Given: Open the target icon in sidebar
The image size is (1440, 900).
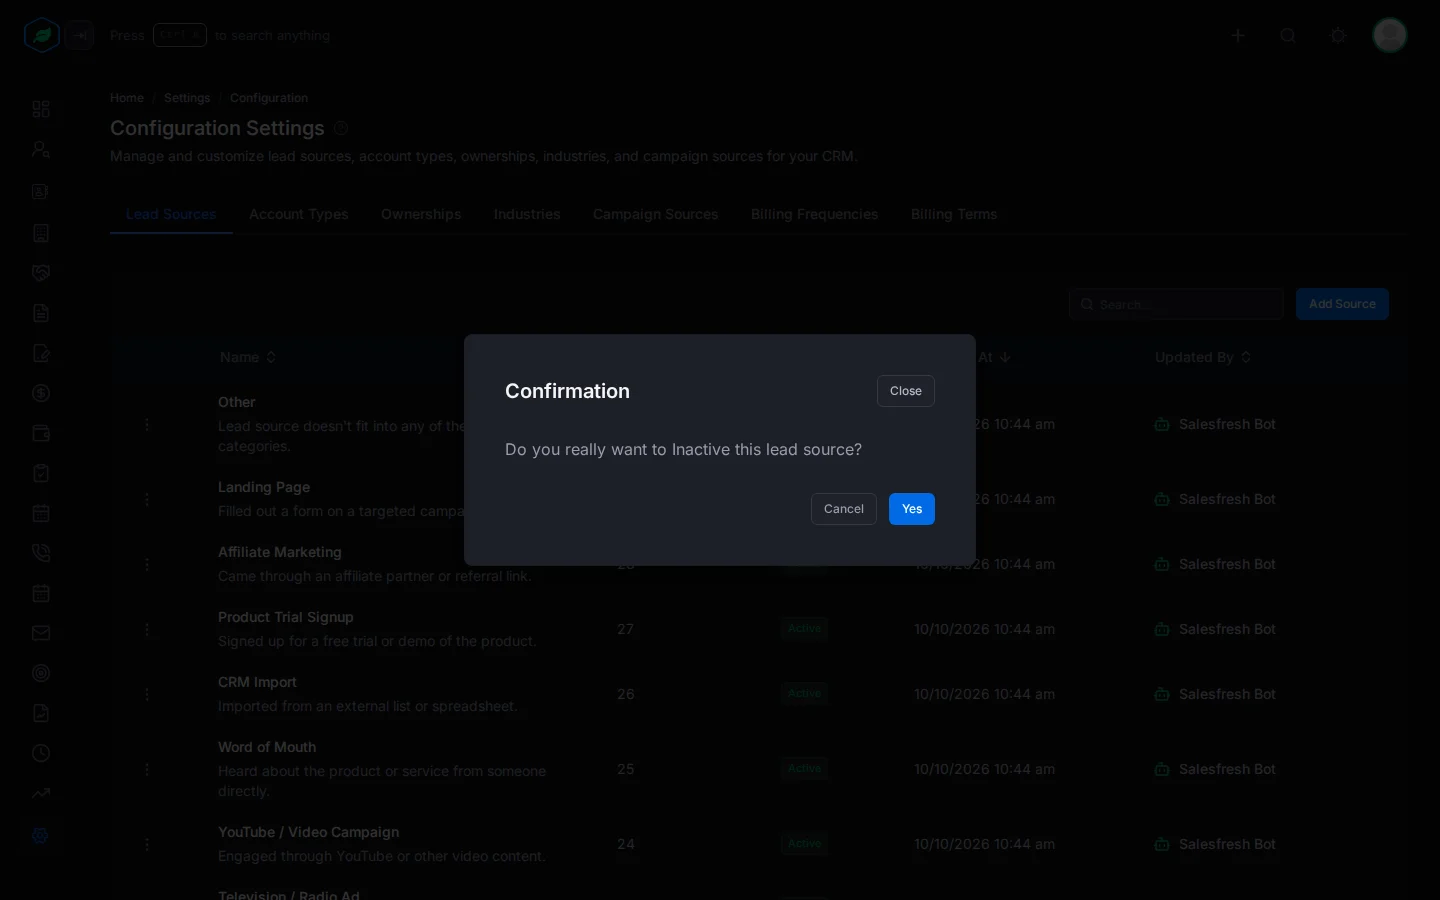Looking at the screenshot, I should [x=41, y=673].
